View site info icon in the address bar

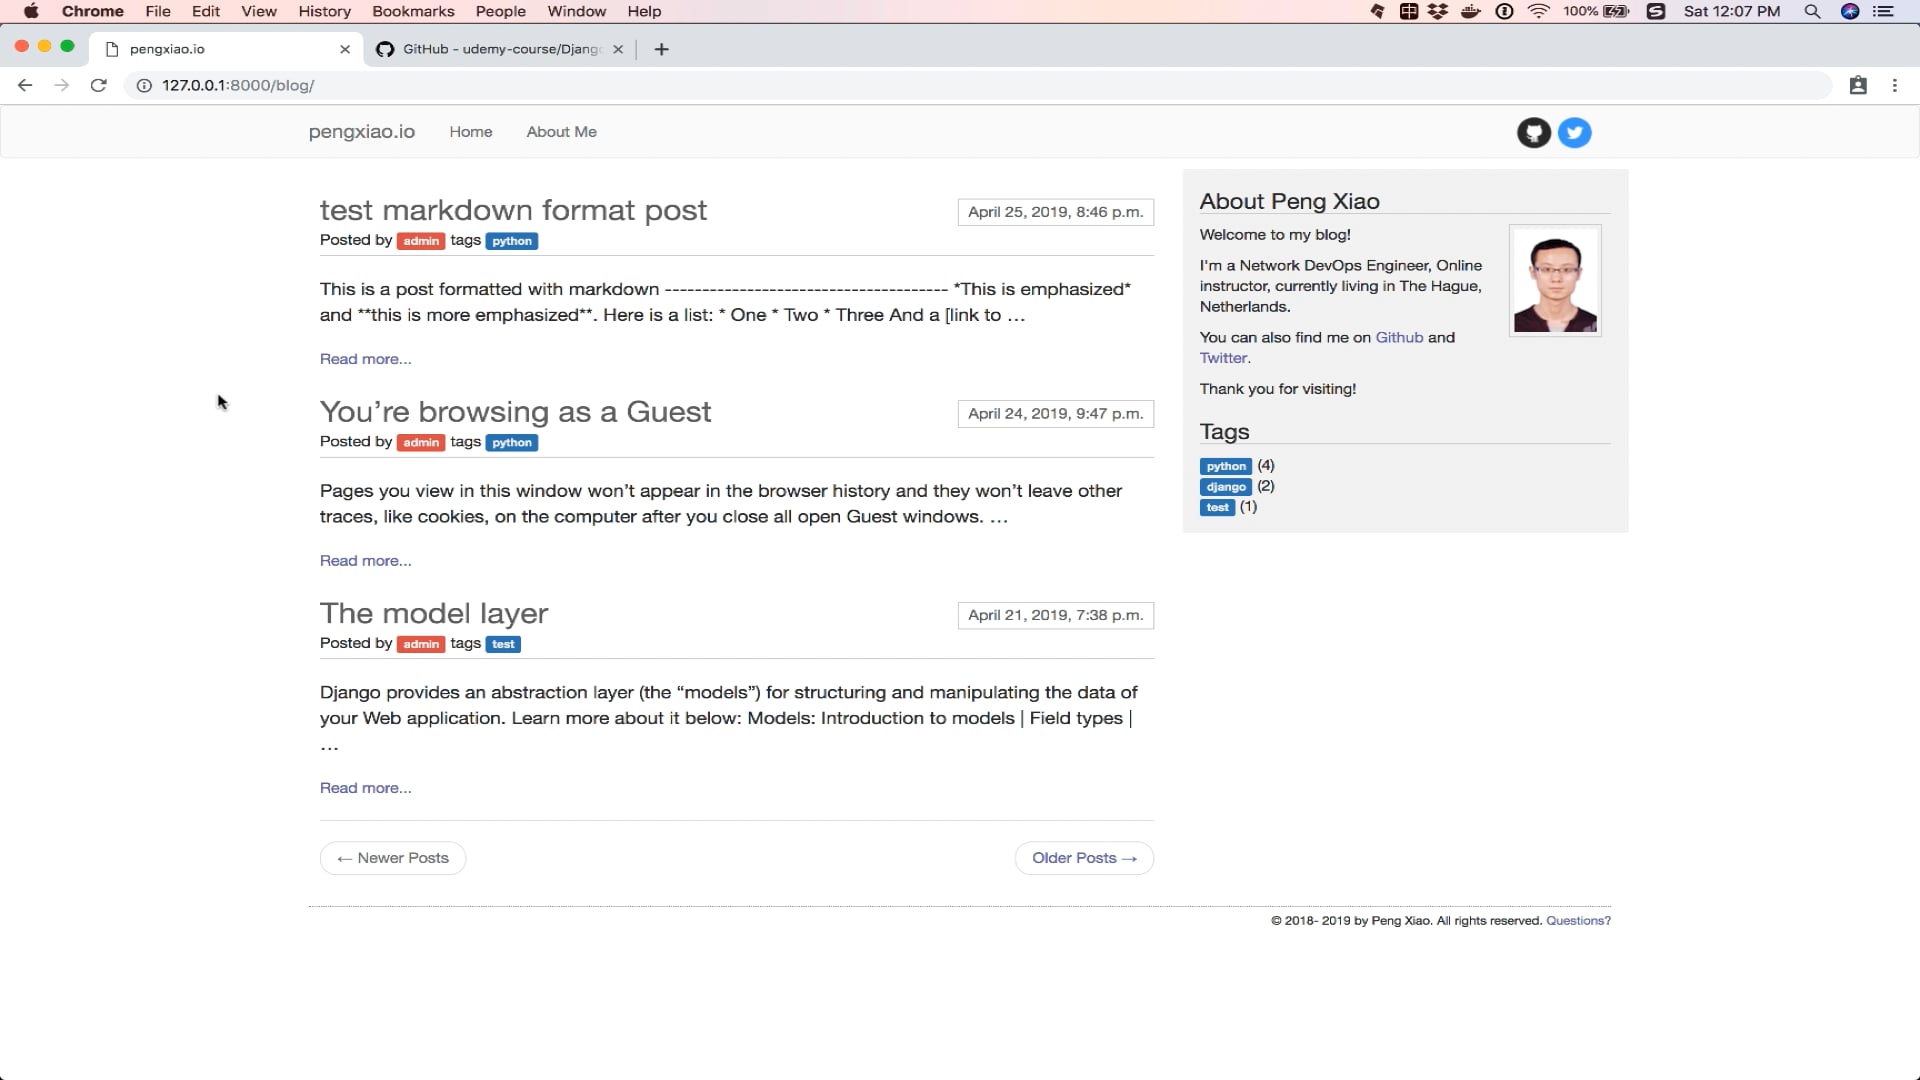point(144,85)
